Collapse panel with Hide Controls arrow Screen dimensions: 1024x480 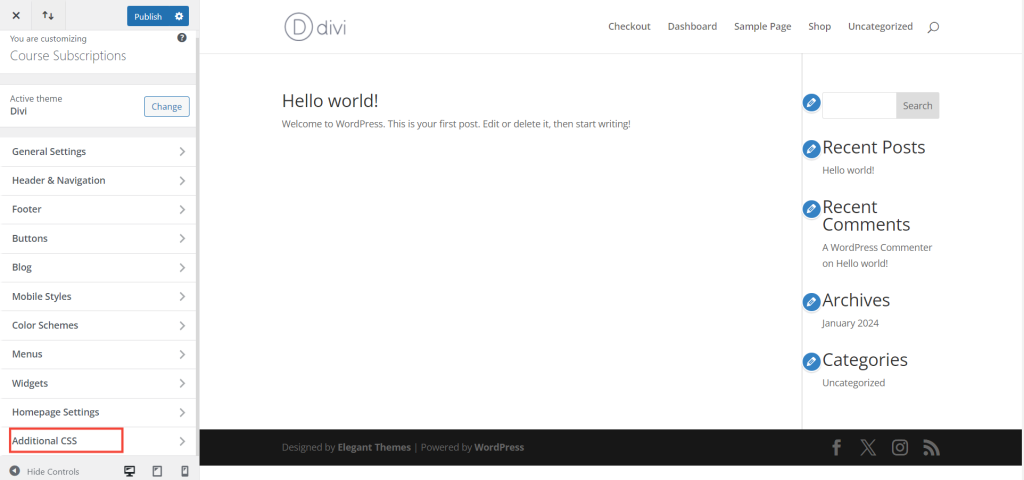coord(14,471)
